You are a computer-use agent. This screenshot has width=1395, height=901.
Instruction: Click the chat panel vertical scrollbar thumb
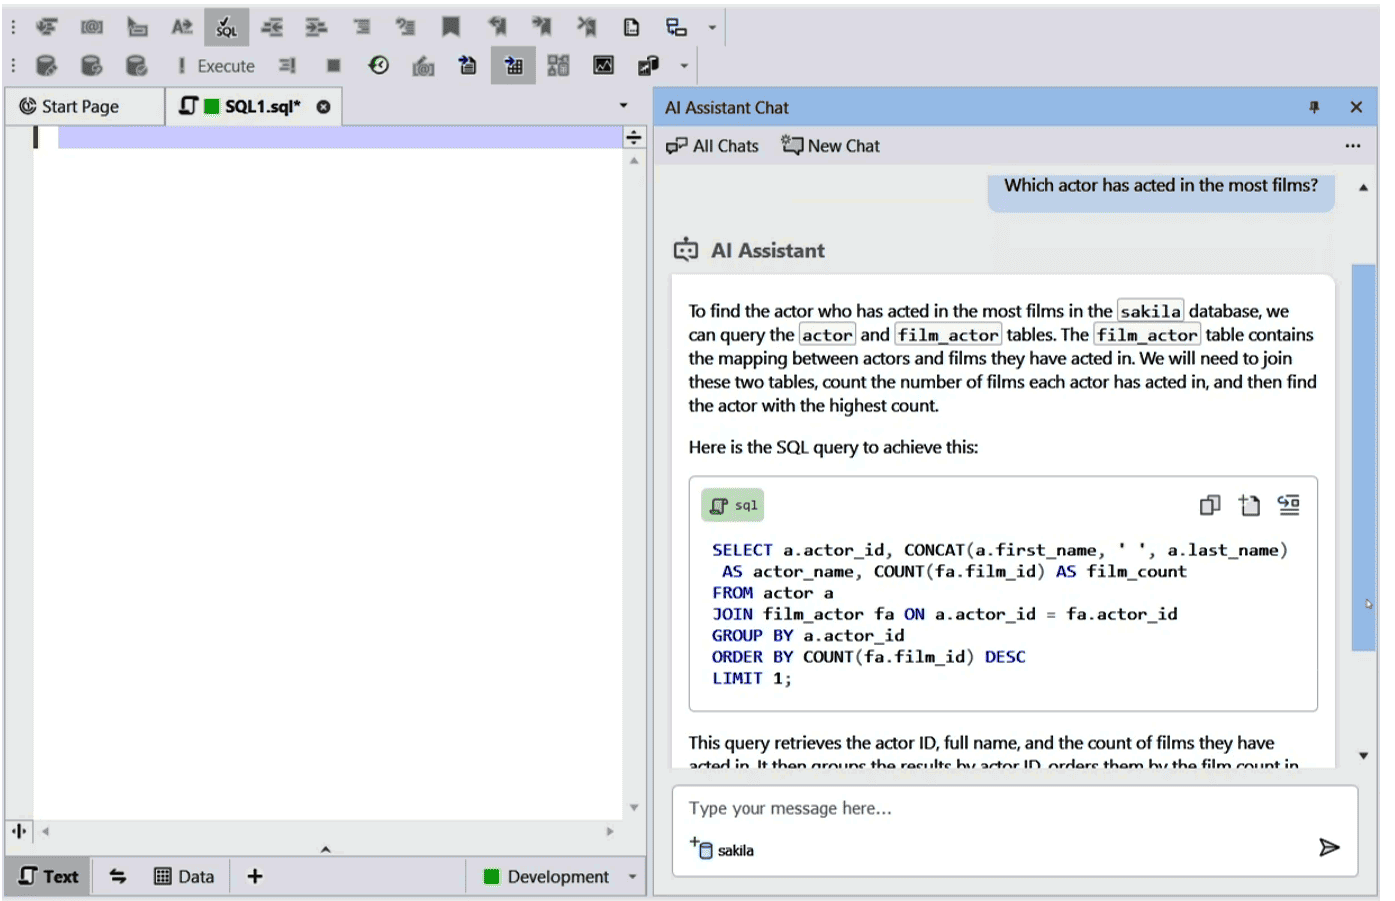pos(1363,457)
